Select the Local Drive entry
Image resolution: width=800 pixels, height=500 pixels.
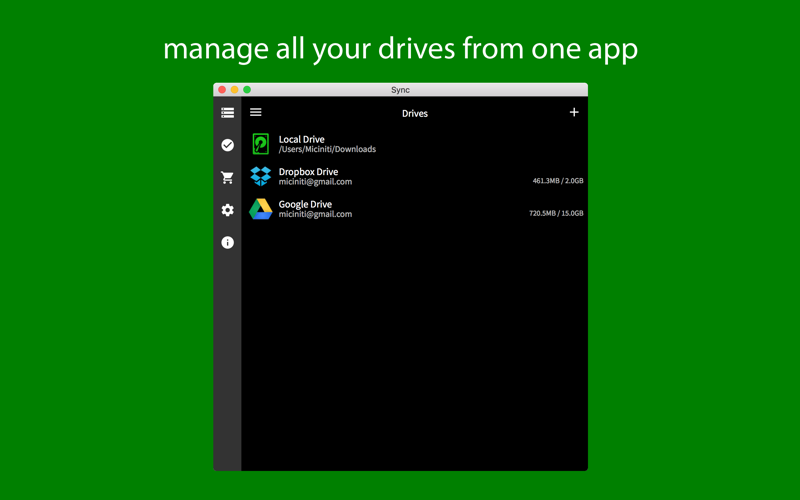(414, 144)
